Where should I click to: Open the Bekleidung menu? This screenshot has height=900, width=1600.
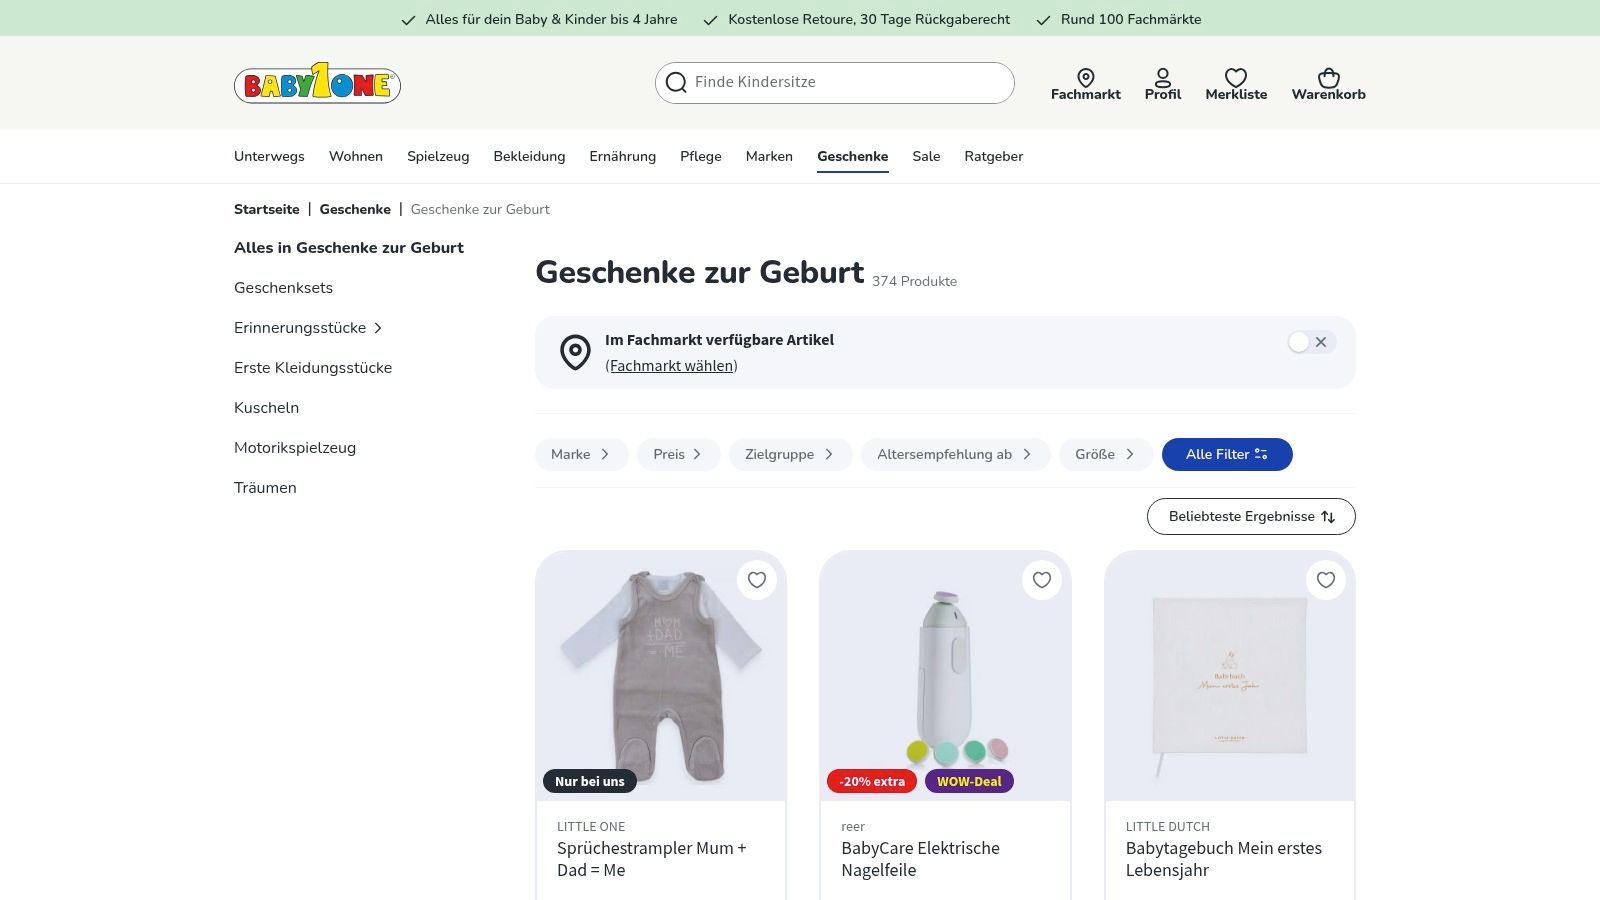pos(529,156)
